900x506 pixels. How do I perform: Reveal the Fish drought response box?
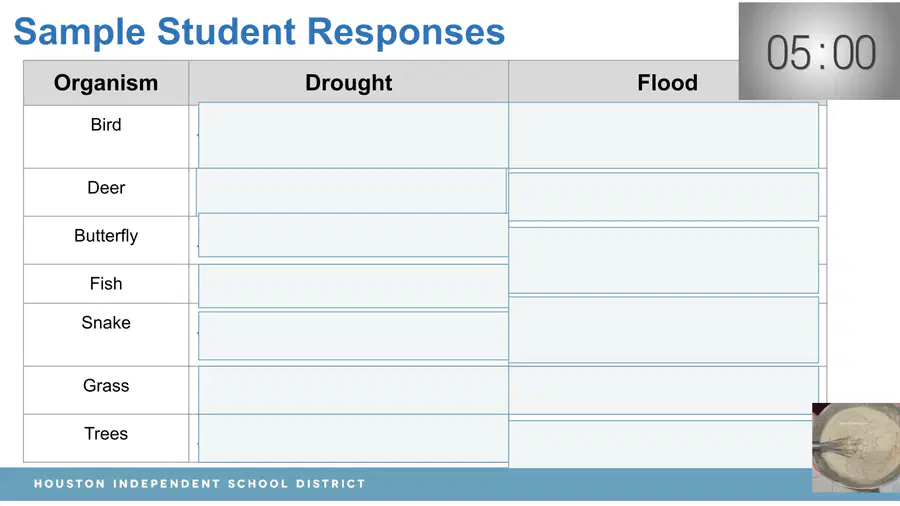[x=353, y=286]
